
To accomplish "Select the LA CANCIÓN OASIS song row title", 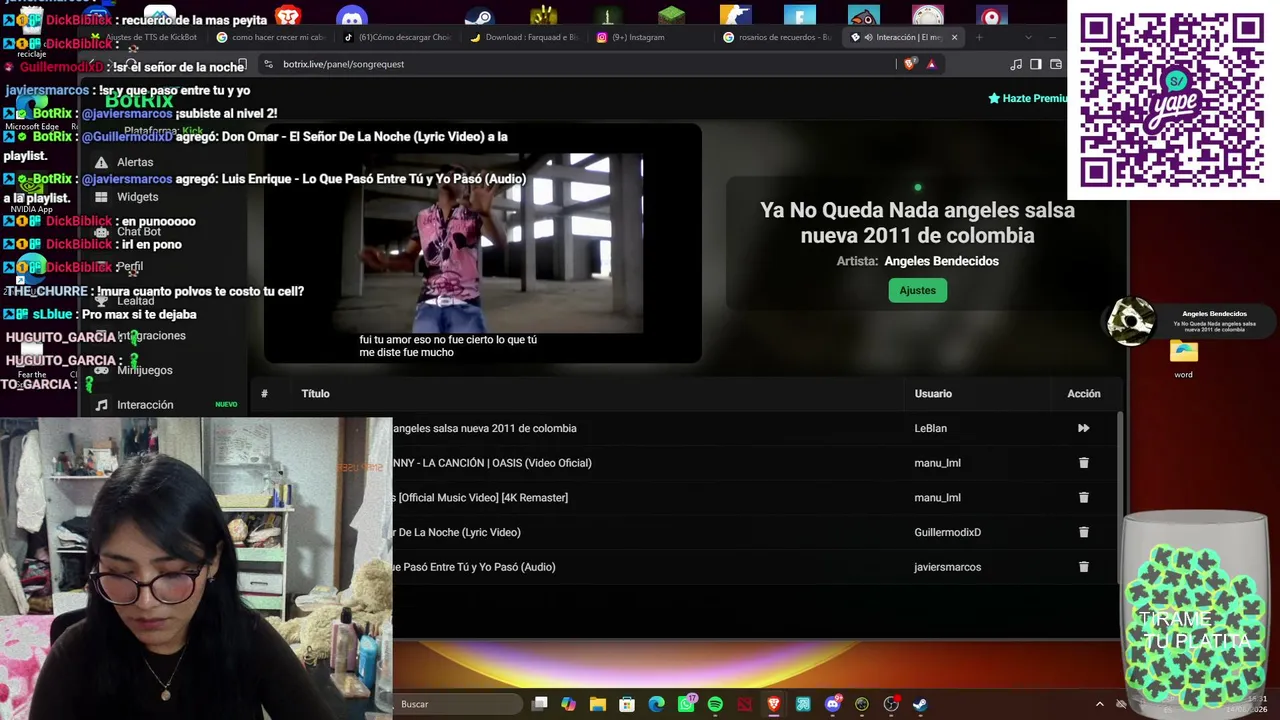I will 492,463.
